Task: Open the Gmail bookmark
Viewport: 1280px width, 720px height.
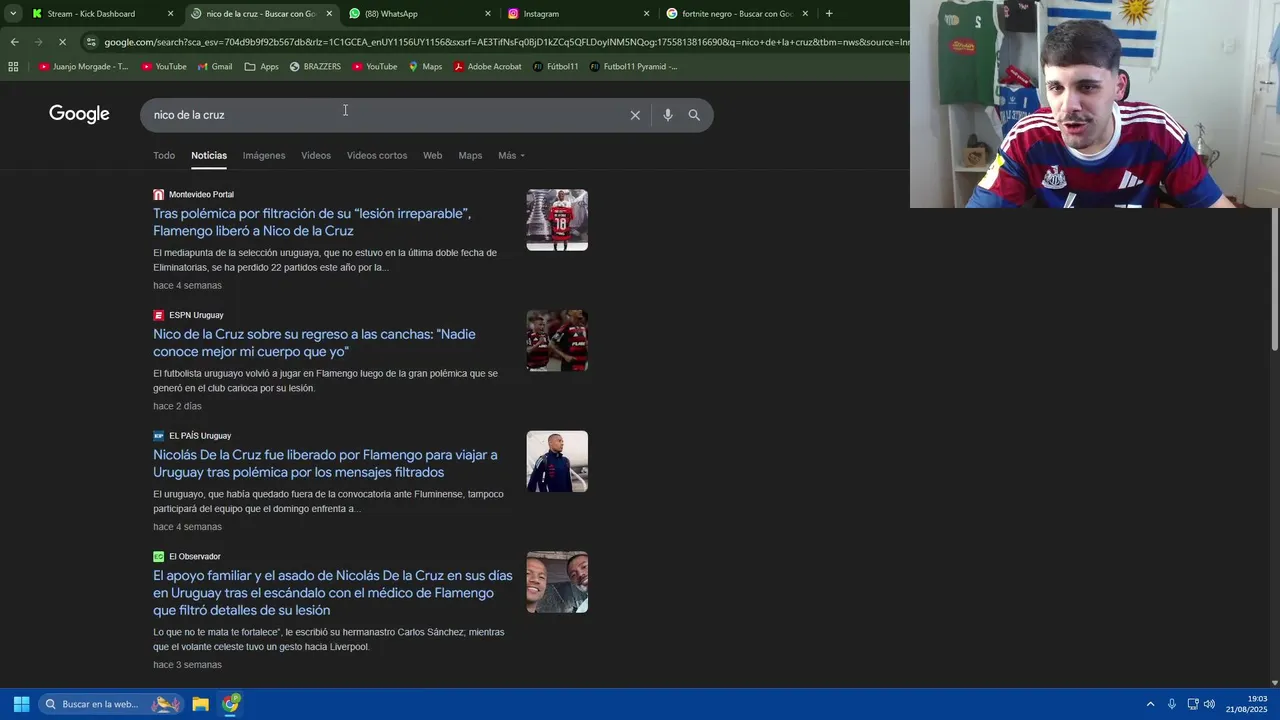Action: click(x=215, y=67)
